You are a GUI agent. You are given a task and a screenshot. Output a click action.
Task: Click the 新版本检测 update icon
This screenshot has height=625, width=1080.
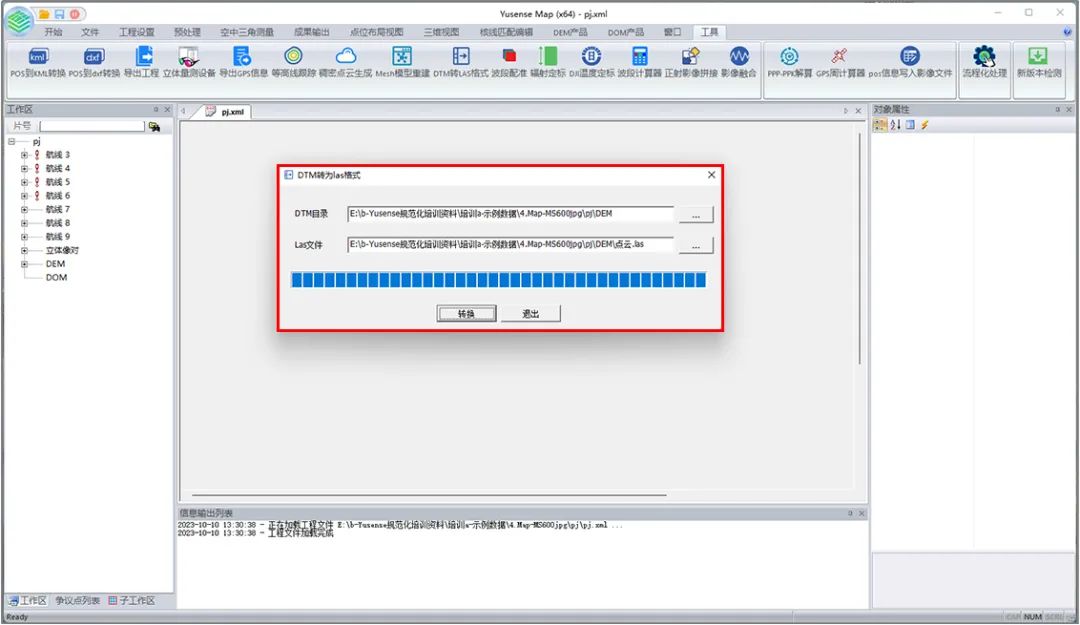coord(1039,60)
